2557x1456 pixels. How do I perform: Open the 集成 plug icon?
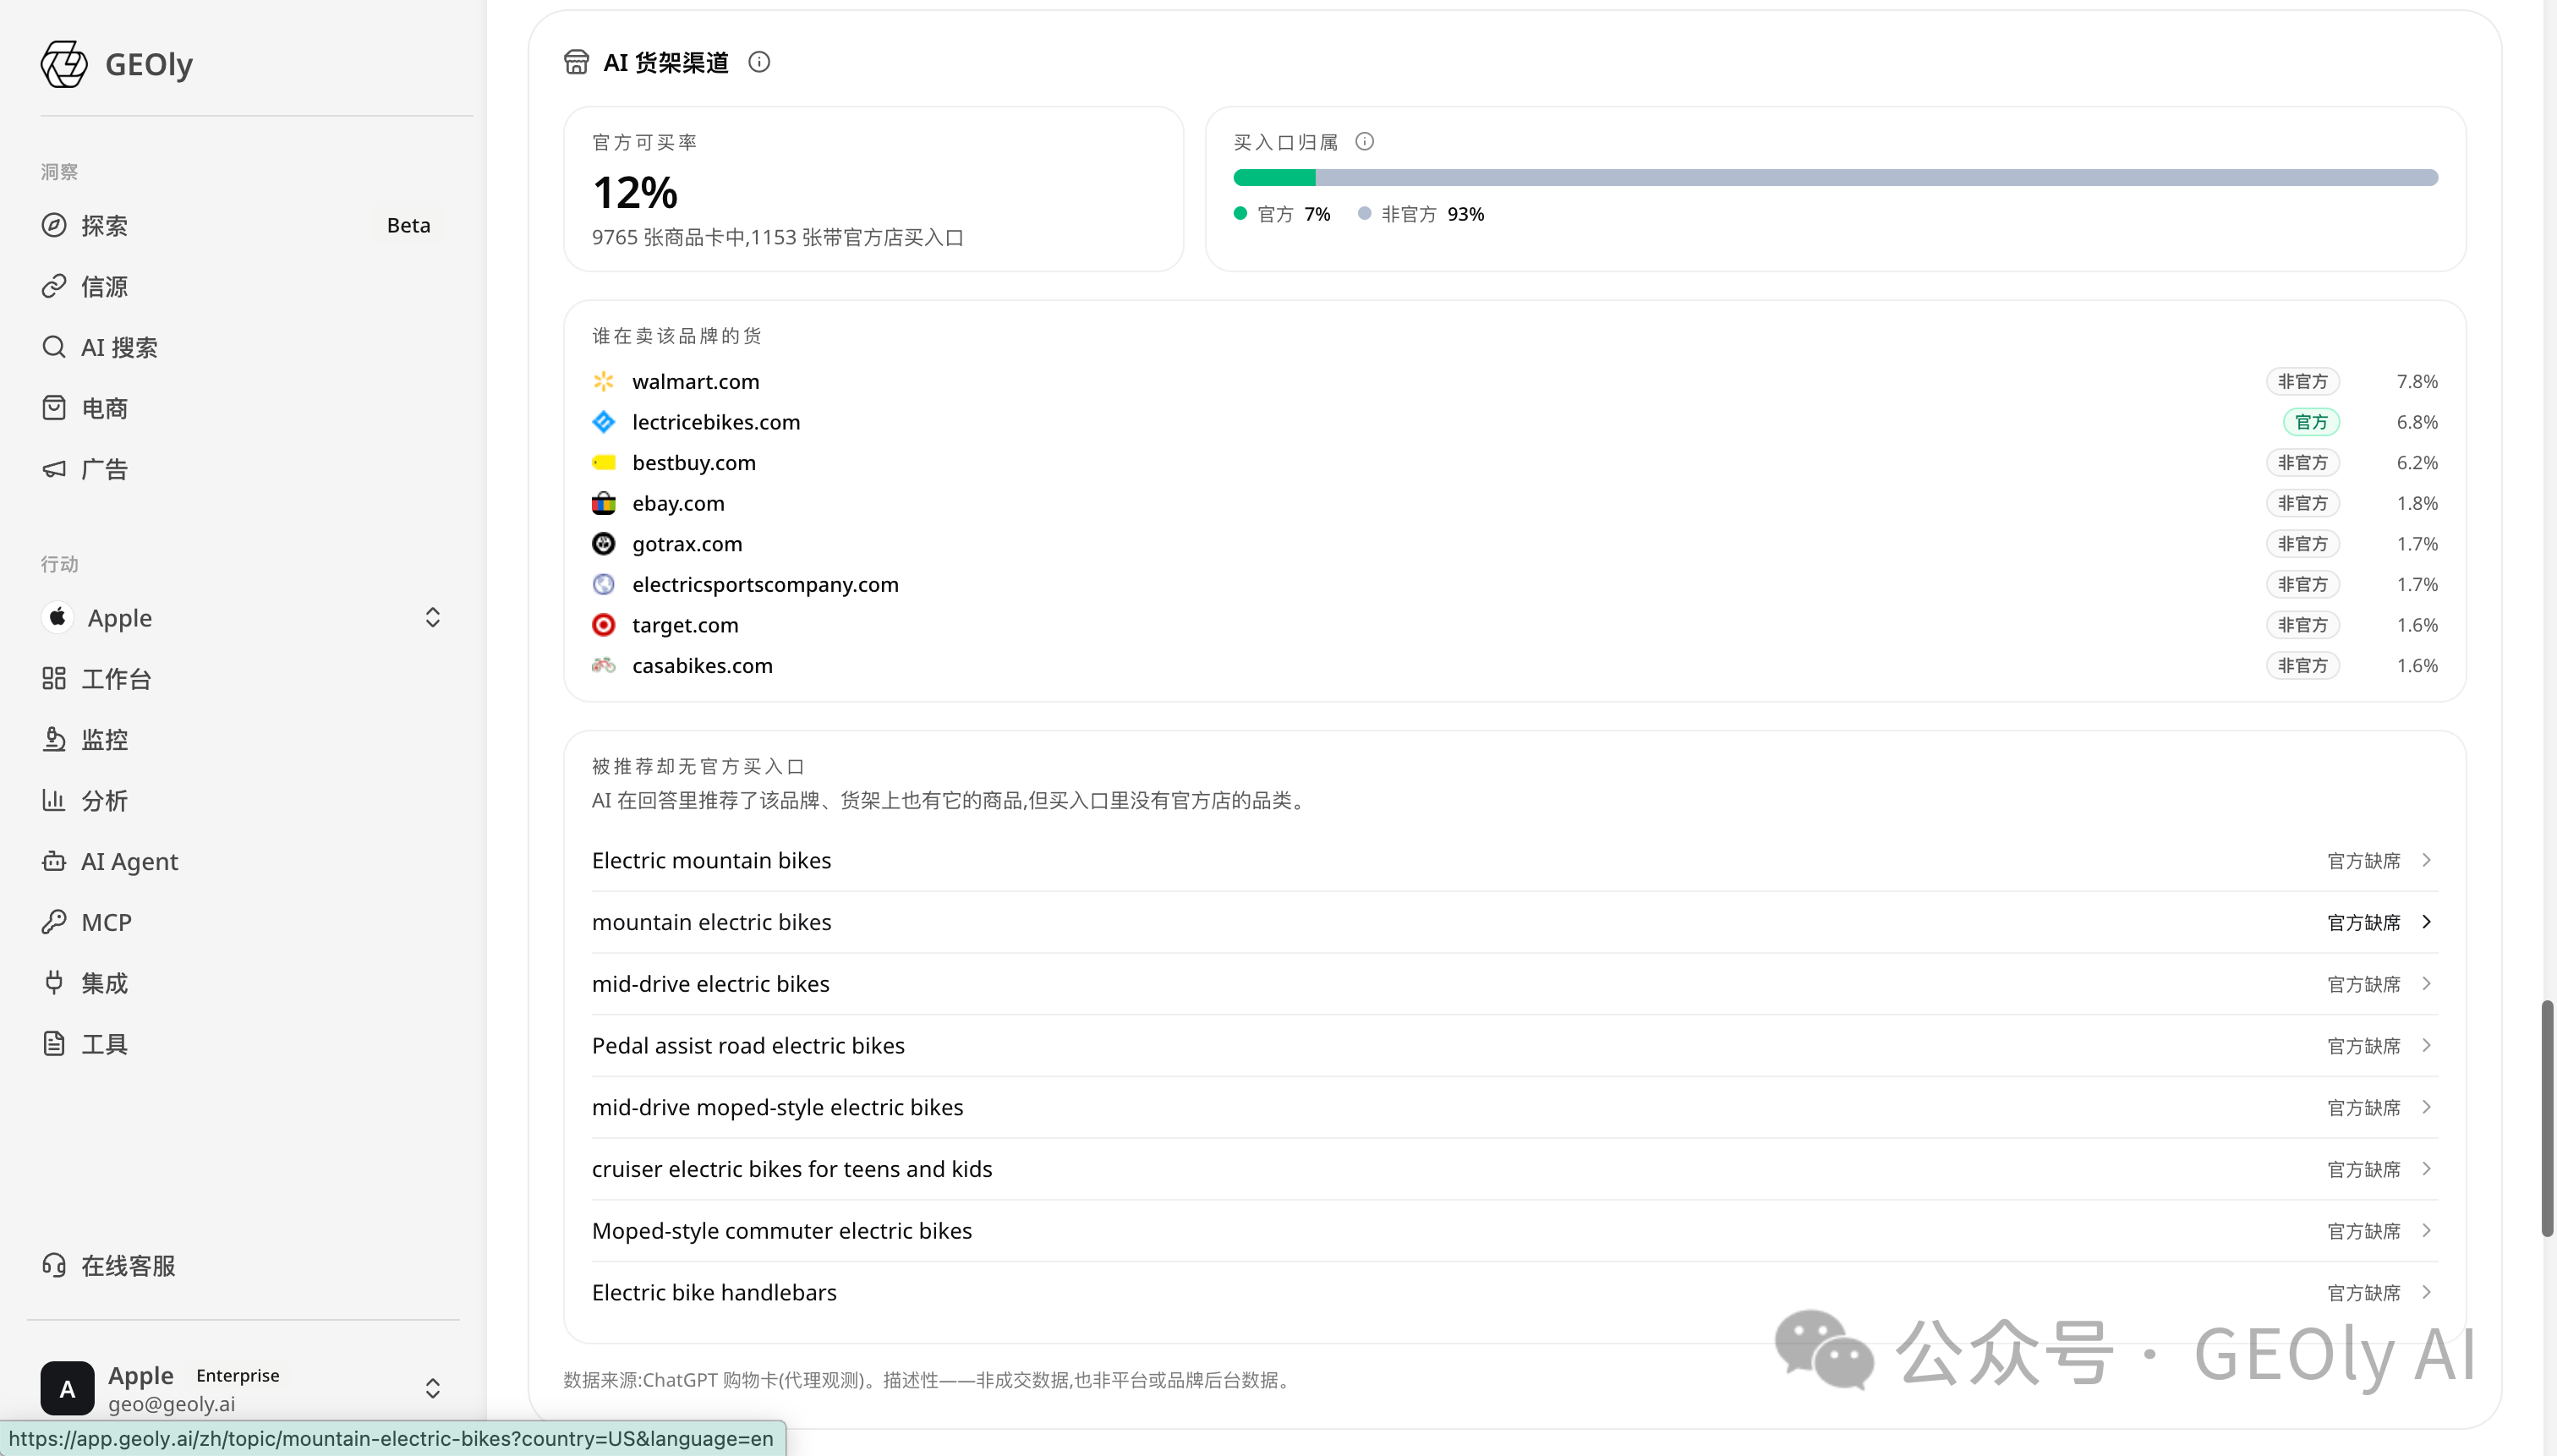54,983
